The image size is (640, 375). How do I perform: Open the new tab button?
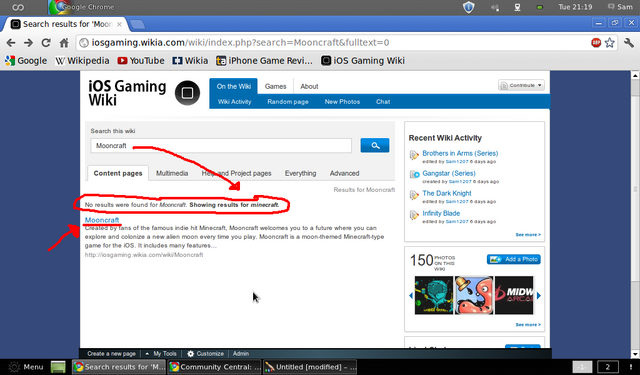pyautogui.click(x=138, y=24)
